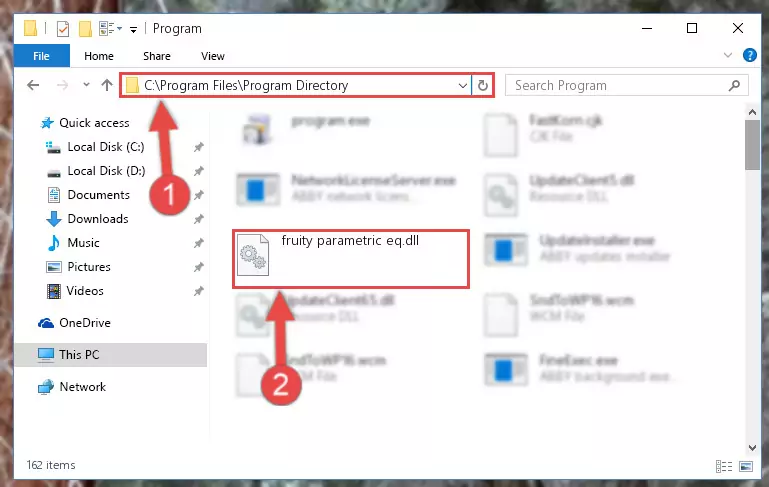Open the File menu

coord(41,56)
